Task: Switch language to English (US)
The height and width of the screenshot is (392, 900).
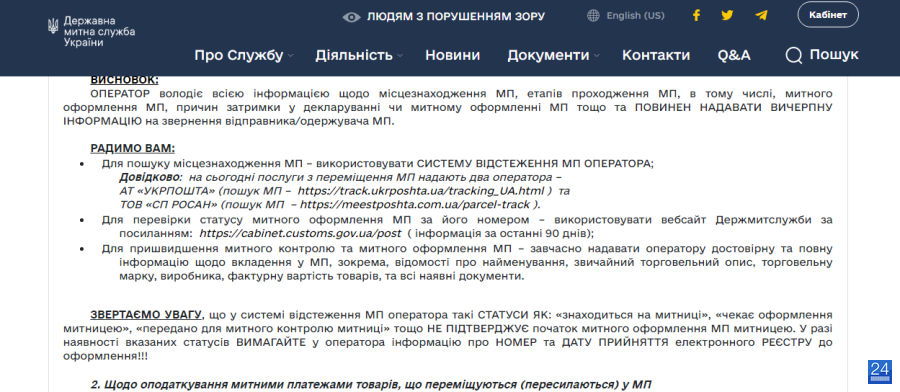Action: tap(635, 15)
